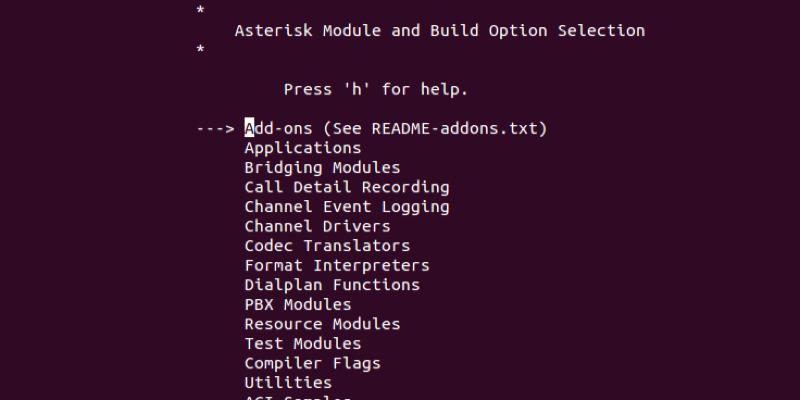800x400 pixels.
Task: Select Resource Modules in the list
Action: point(322,324)
